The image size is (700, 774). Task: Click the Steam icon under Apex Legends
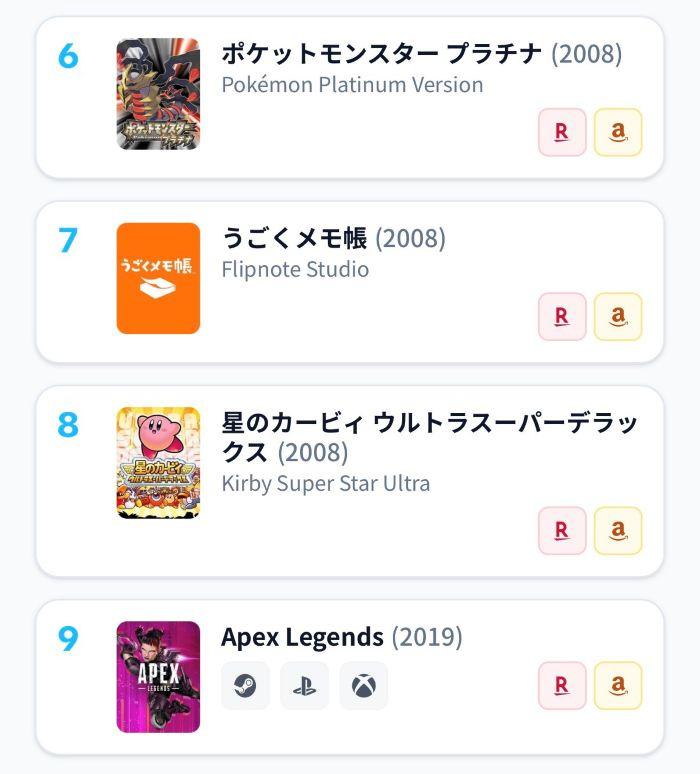[x=245, y=686]
